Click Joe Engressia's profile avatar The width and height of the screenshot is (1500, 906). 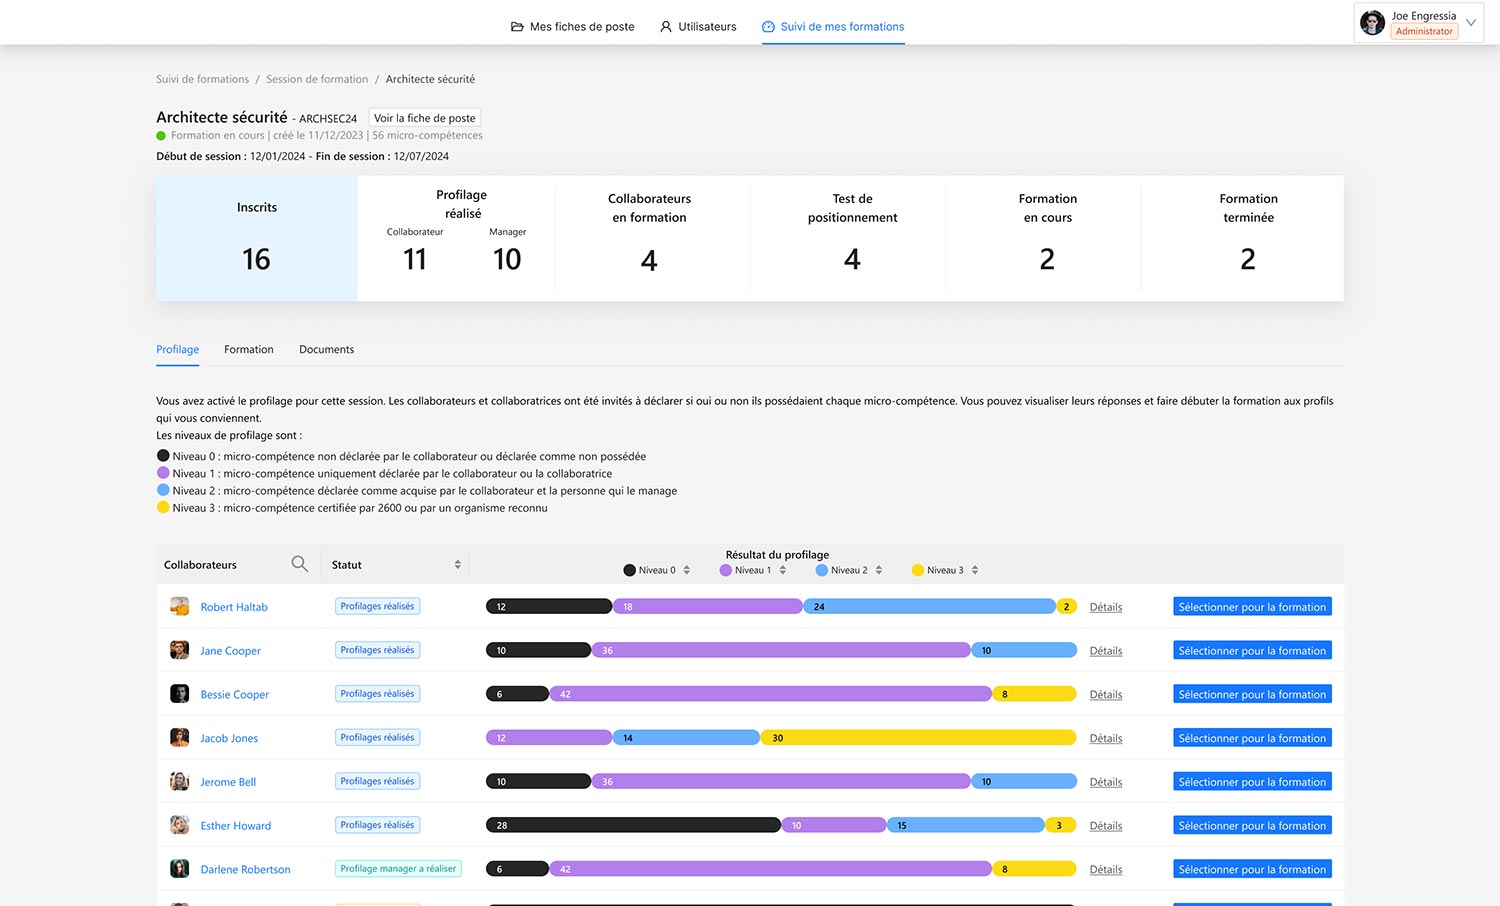pyautogui.click(x=1373, y=23)
